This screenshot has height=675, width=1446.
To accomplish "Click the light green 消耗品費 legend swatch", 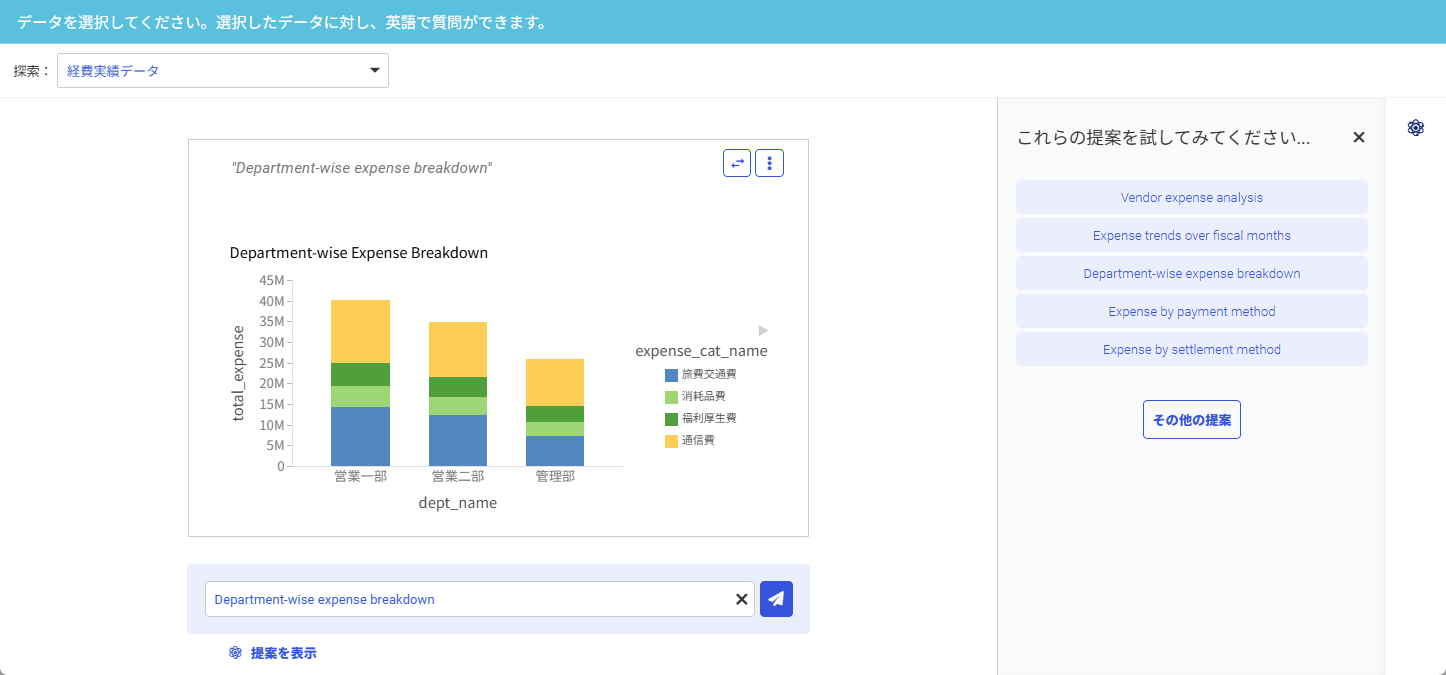I will click(671, 397).
